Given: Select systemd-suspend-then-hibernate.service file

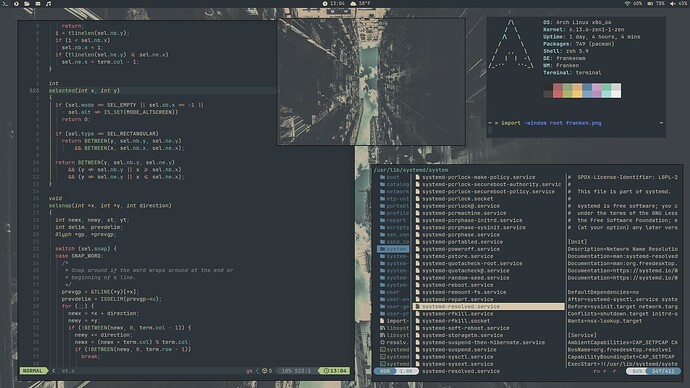Looking at the screenshot, I should point(484,342).
